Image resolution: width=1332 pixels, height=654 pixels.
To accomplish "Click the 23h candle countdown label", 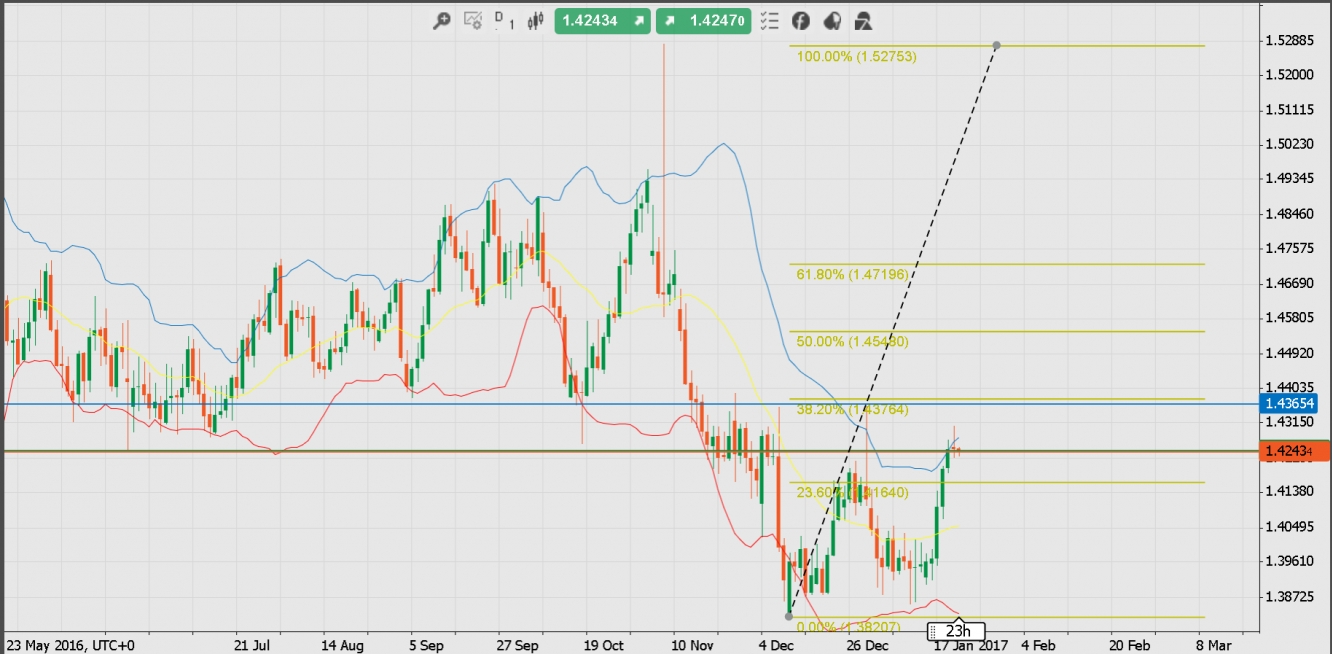I will tap(957, 631).
